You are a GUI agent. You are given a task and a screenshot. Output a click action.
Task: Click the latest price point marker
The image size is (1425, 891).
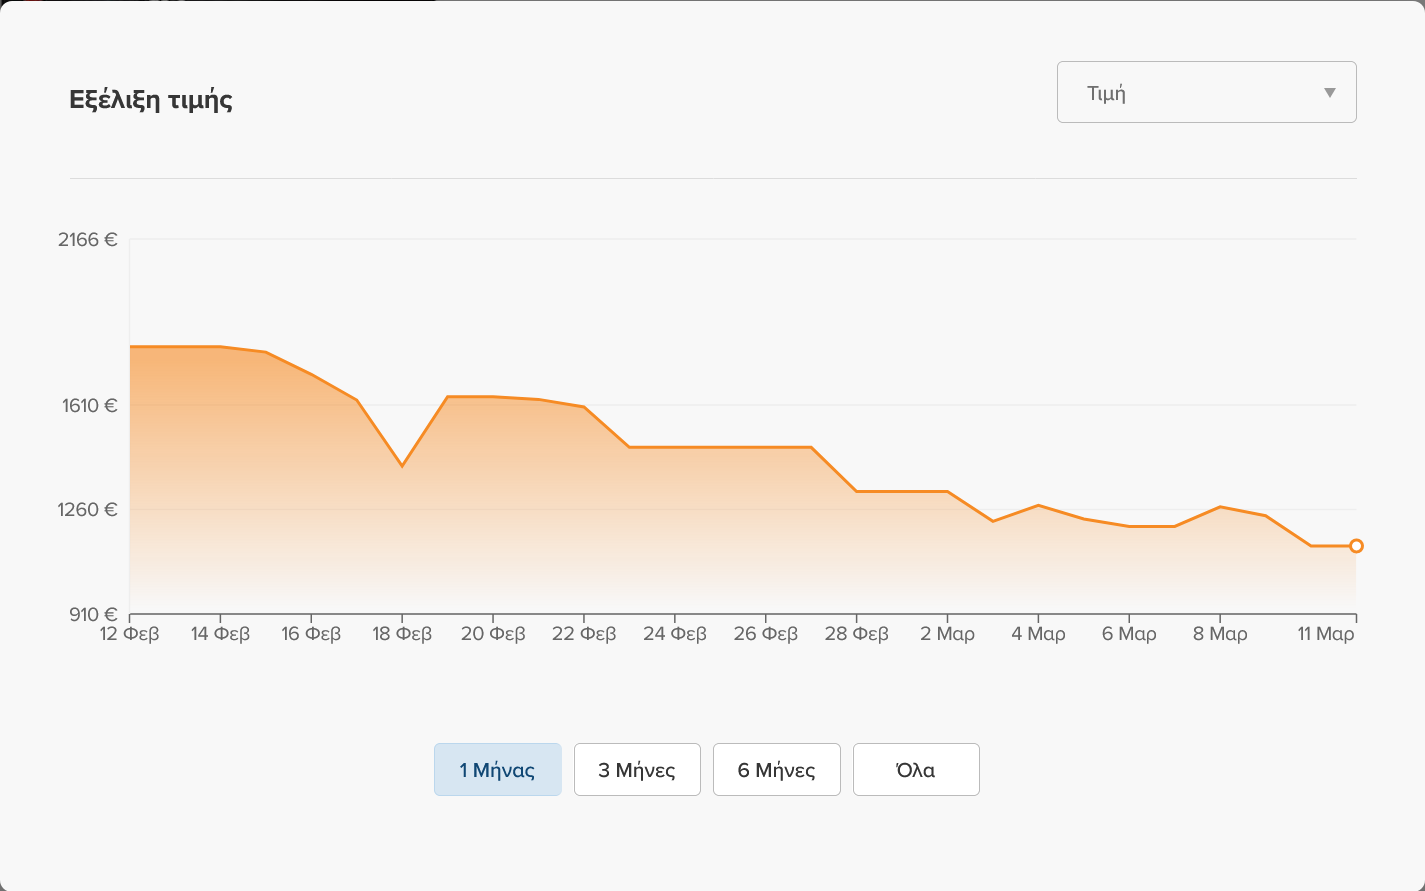point(1356,546)
